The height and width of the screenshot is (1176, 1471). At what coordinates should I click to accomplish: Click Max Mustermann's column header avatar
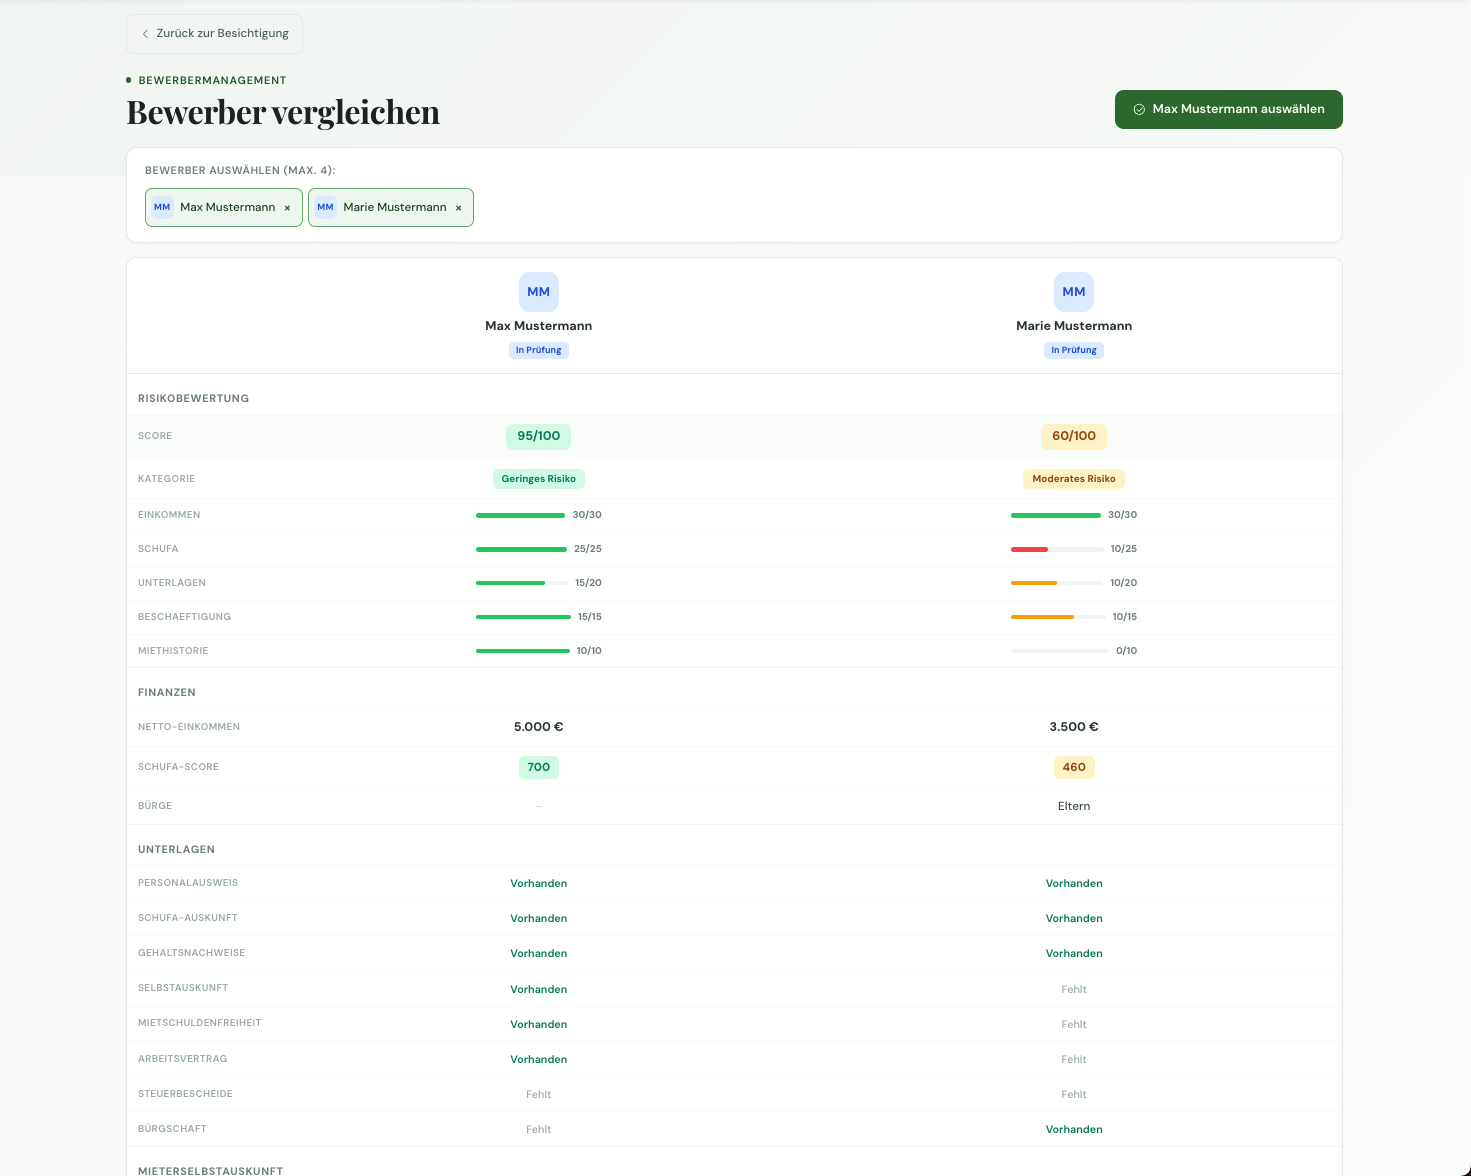(x=538, y=292)
